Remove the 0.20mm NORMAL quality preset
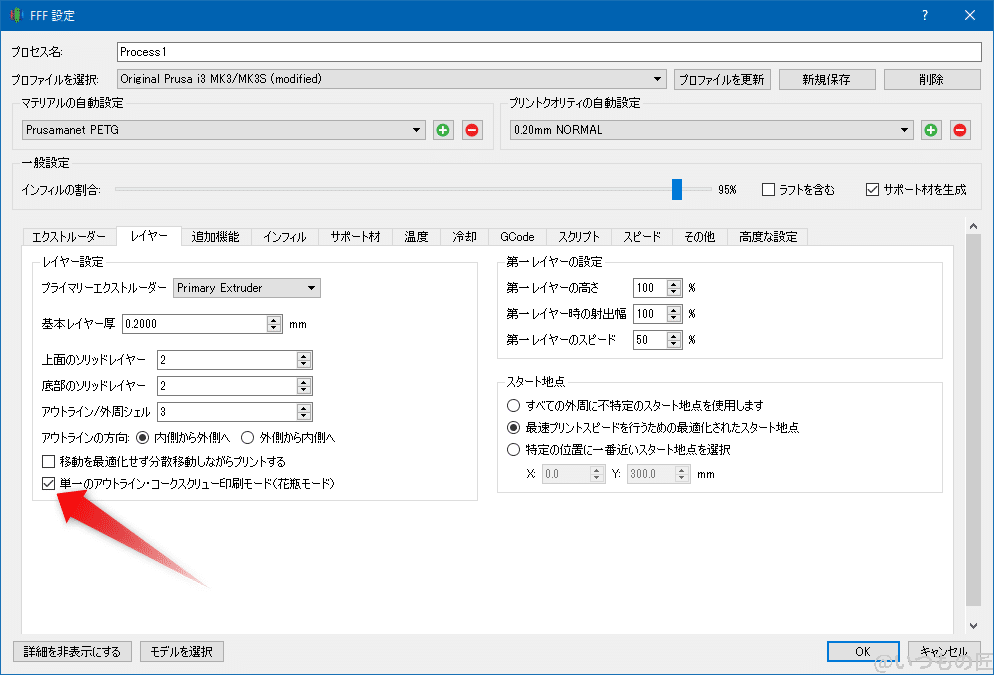994x675 pixels. 959,129
